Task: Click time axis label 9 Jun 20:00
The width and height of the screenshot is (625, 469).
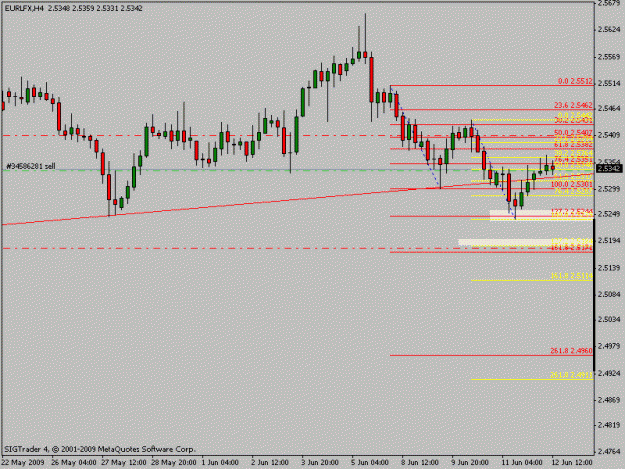Action: point(470,463)
